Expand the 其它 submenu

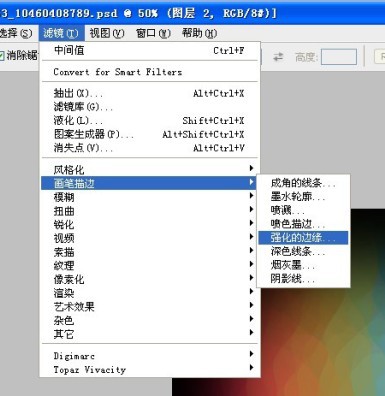(x=149, y=334)
